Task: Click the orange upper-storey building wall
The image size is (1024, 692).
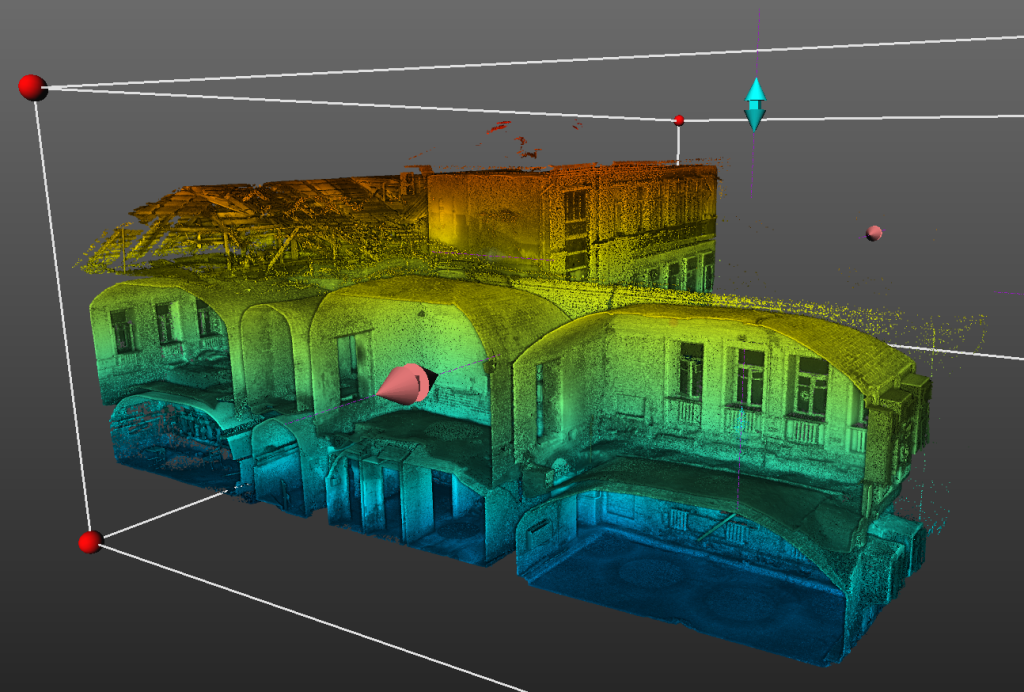Action: [x=480, y=215]
